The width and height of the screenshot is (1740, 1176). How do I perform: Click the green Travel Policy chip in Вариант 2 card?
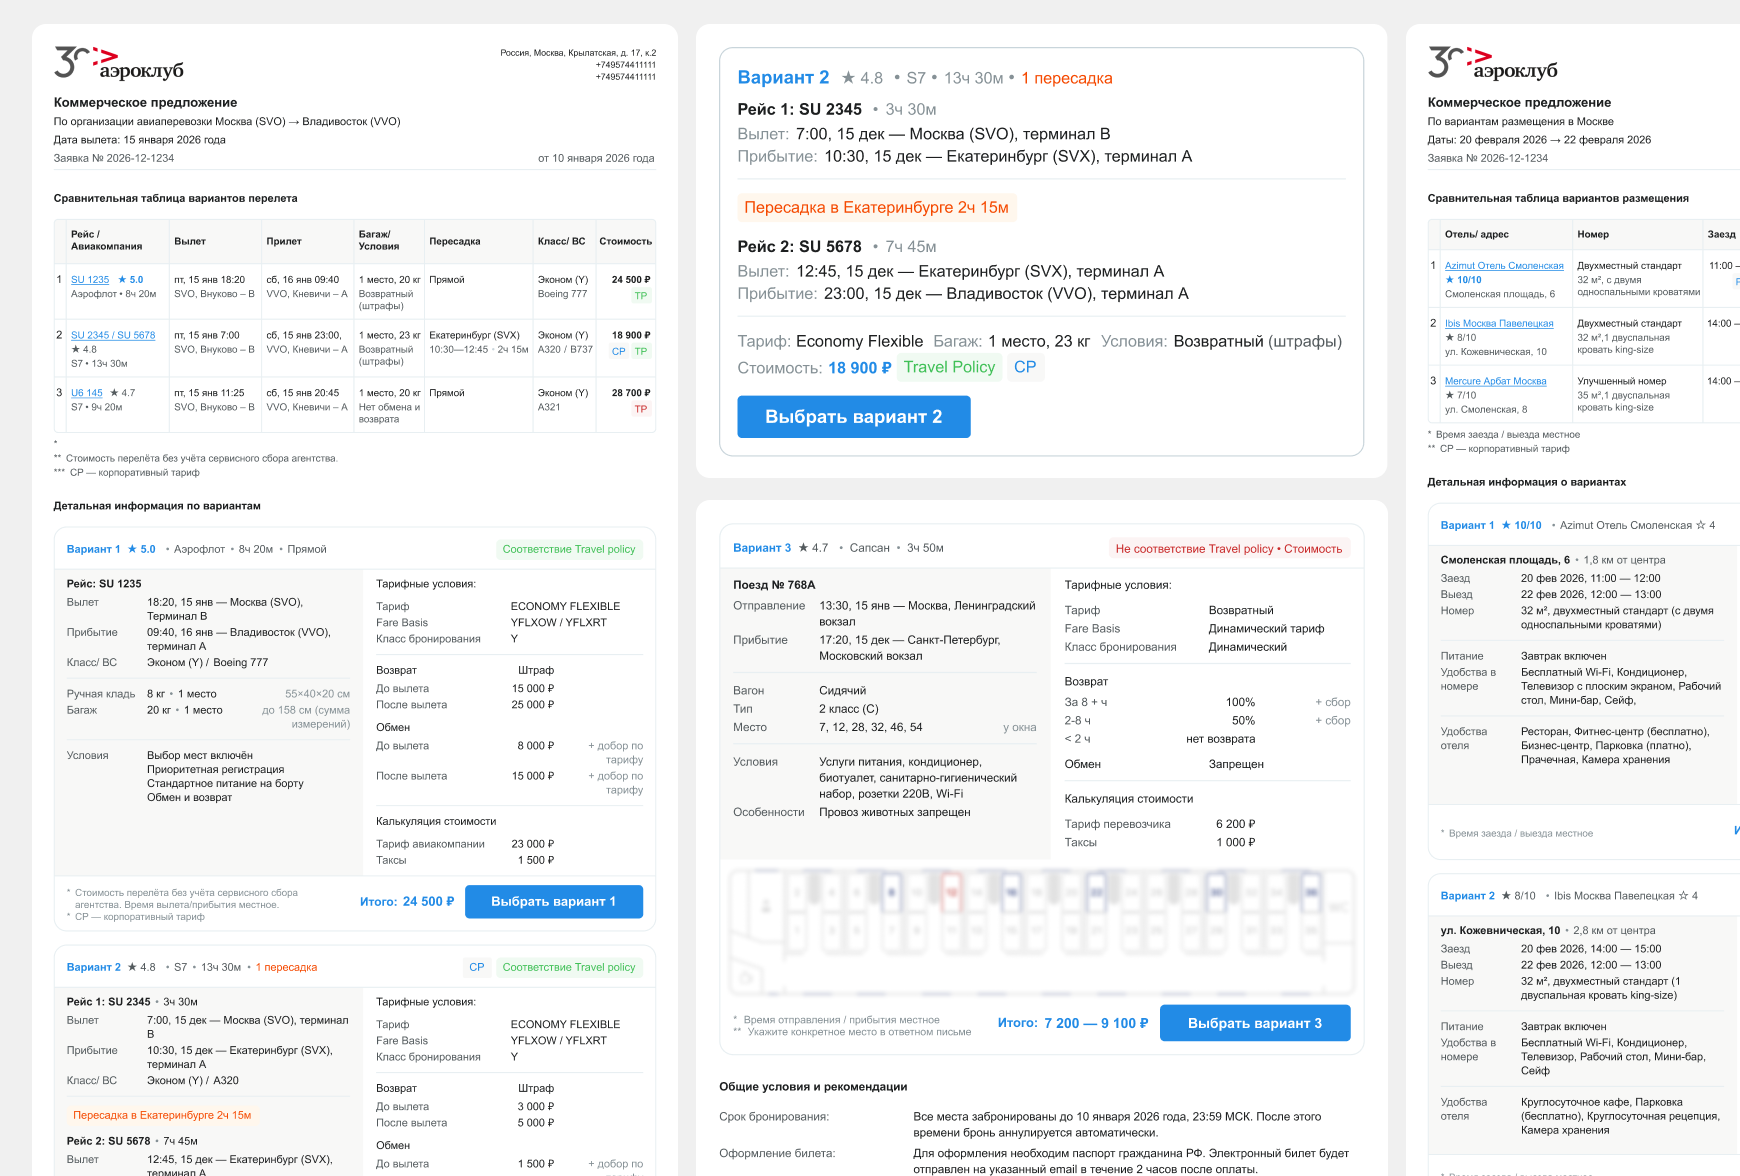pyautogui.click(x=948, y=367)
